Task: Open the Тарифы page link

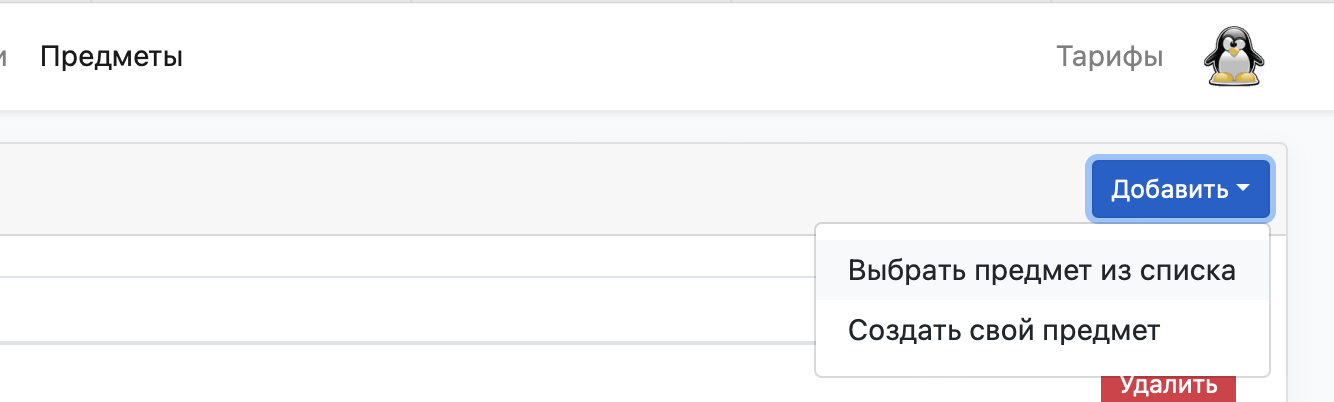Action: (x=1109, y=57)
